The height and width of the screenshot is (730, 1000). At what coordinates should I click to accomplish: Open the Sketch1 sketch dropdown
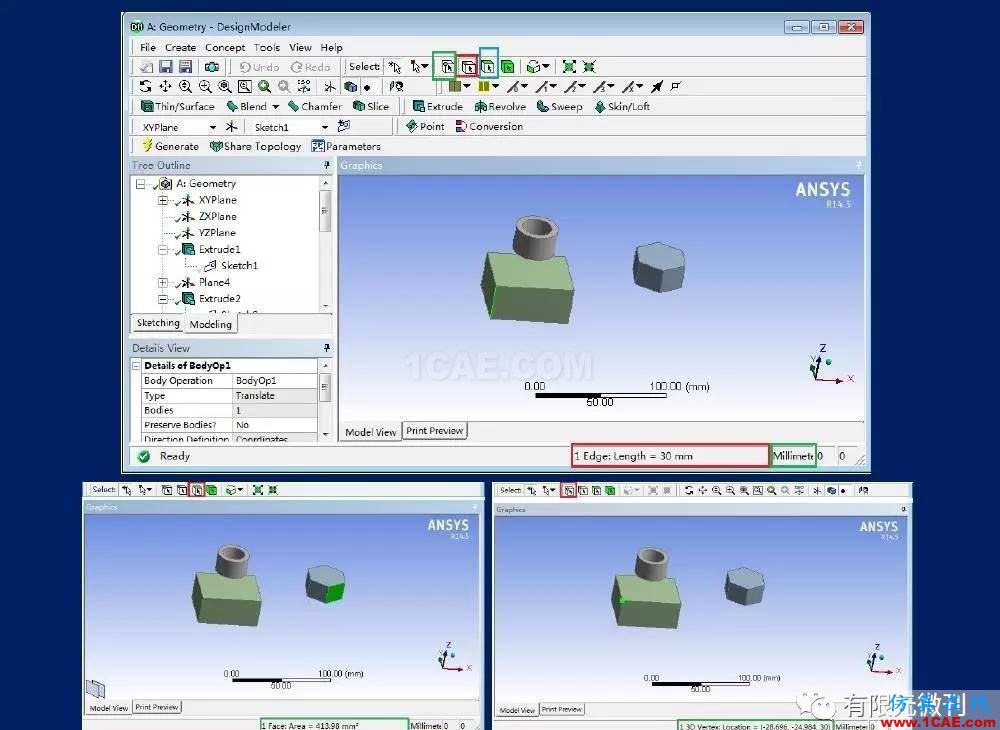(325, 127)
